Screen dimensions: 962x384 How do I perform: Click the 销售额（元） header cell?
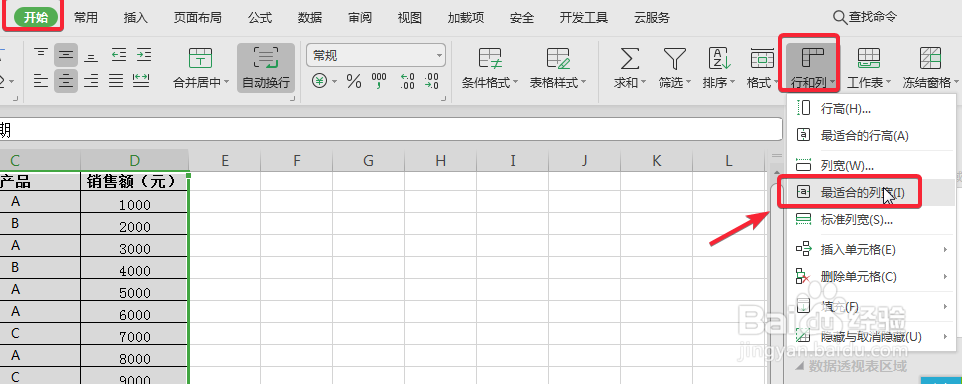click(134, 181)
